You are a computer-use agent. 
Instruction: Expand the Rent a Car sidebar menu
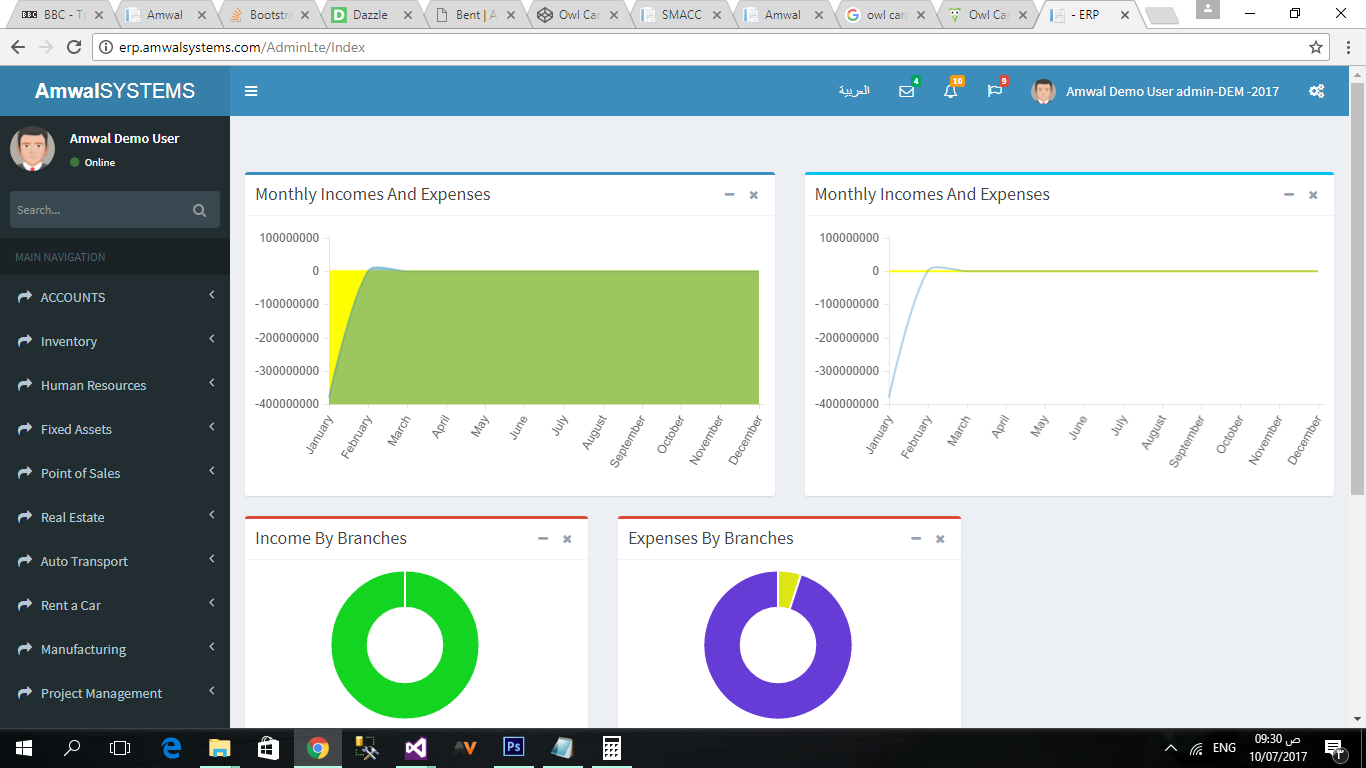click(x=70, y=605)
